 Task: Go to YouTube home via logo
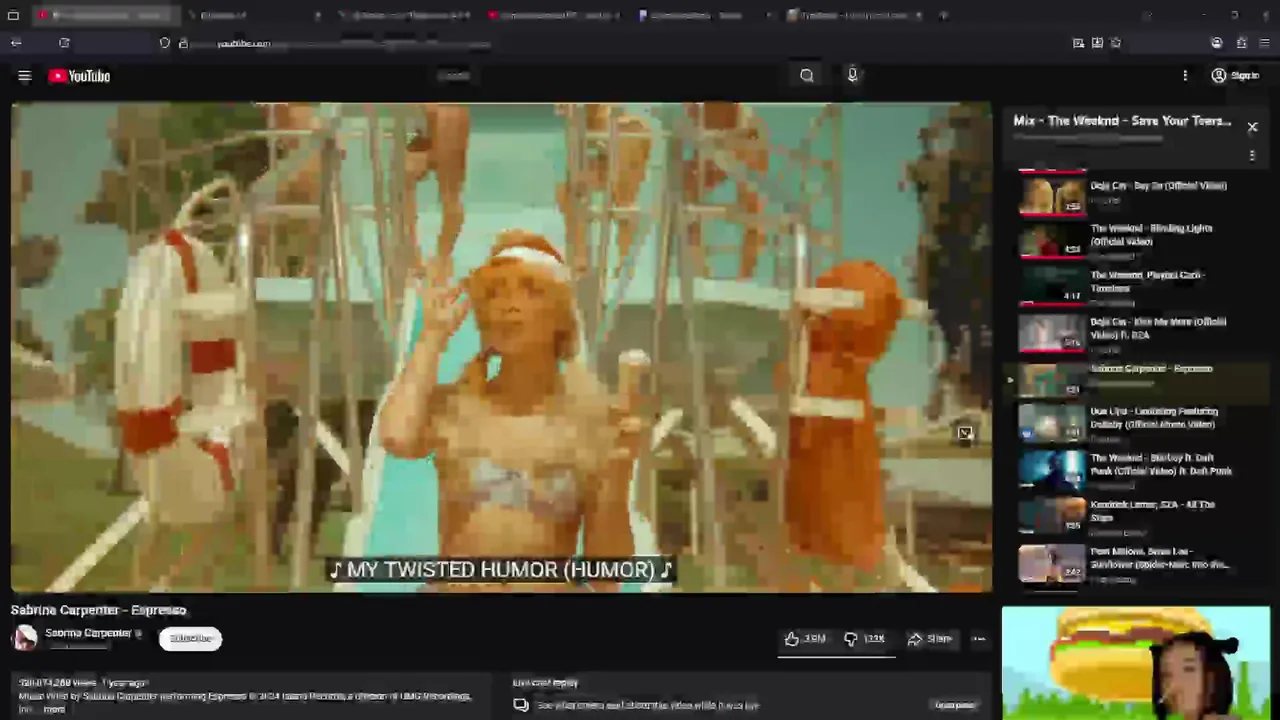click(79, 76)
